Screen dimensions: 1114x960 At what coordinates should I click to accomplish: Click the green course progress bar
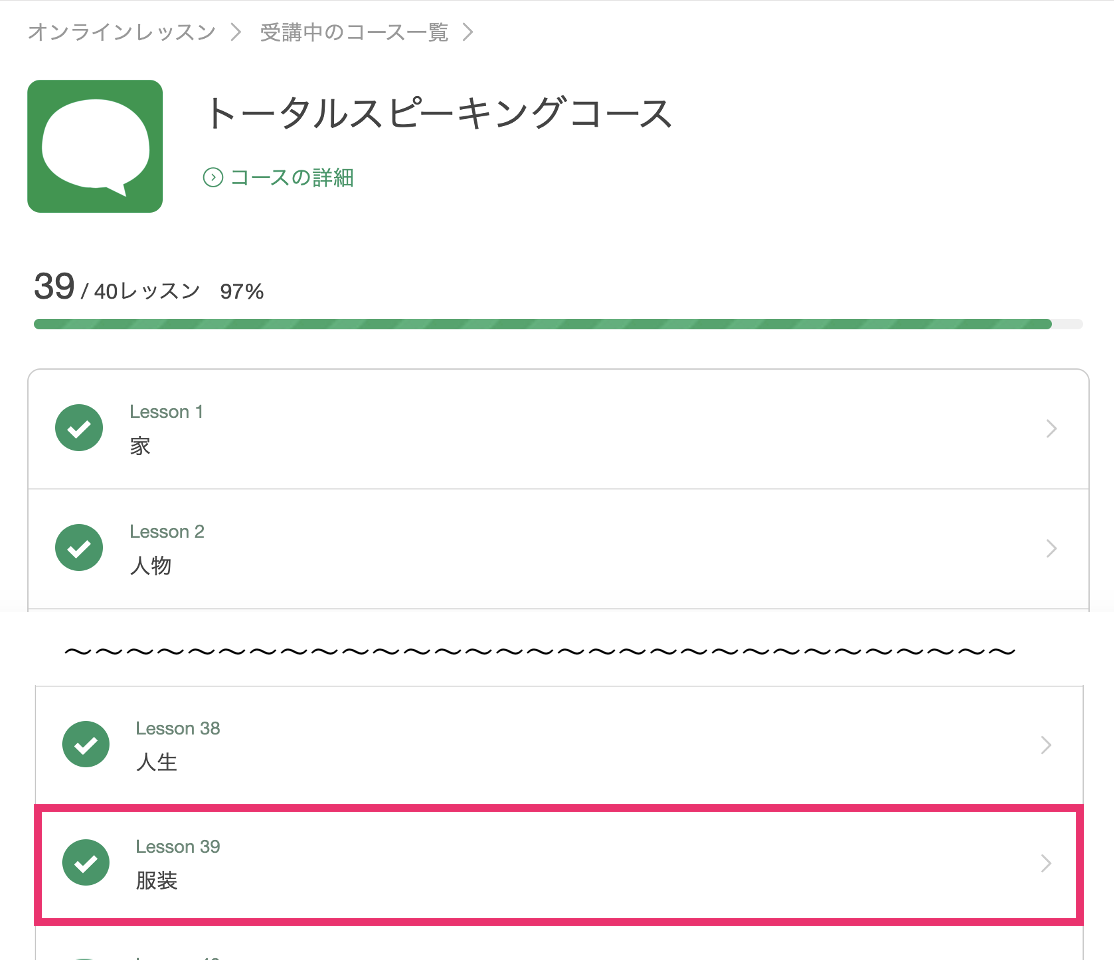[x=542, y=324]
